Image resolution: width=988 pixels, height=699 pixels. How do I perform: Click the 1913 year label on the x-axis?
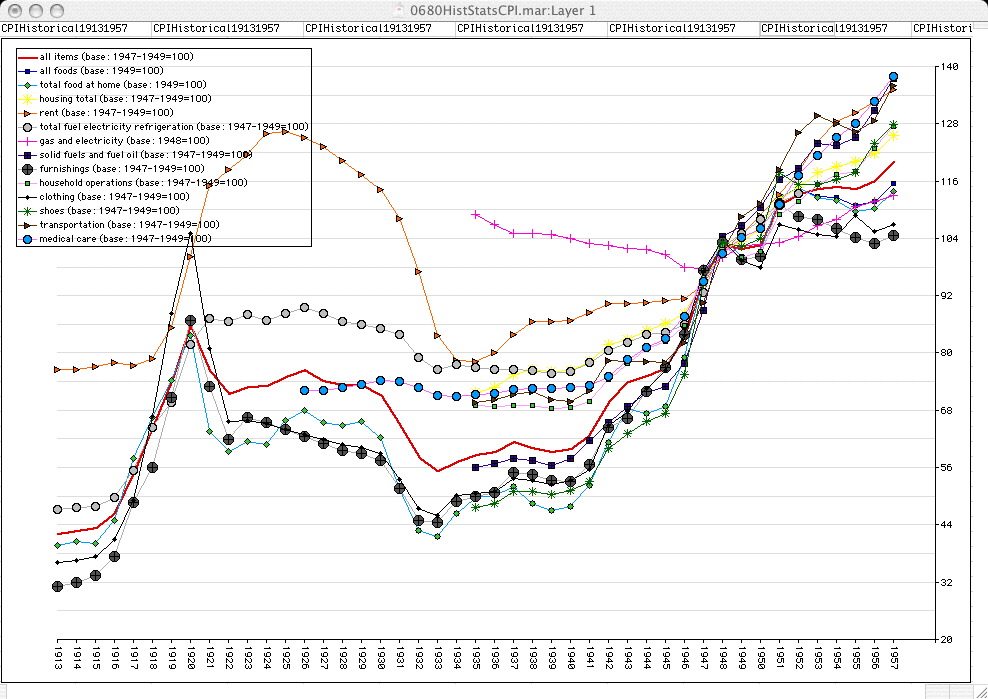click(58, 659)
